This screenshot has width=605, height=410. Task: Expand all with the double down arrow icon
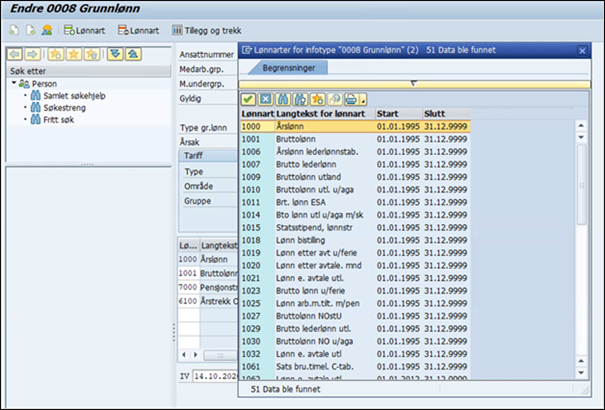(115, 54)
